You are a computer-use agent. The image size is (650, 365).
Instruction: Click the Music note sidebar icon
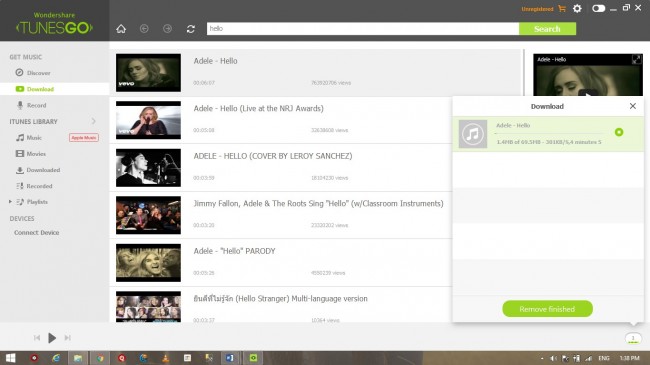(20, 137)
